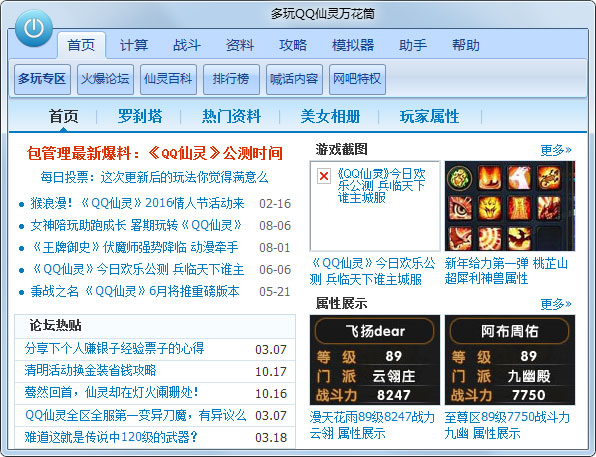Open caption link 今日欢乐公测 兵临天下谁主城服

(372, 271)
